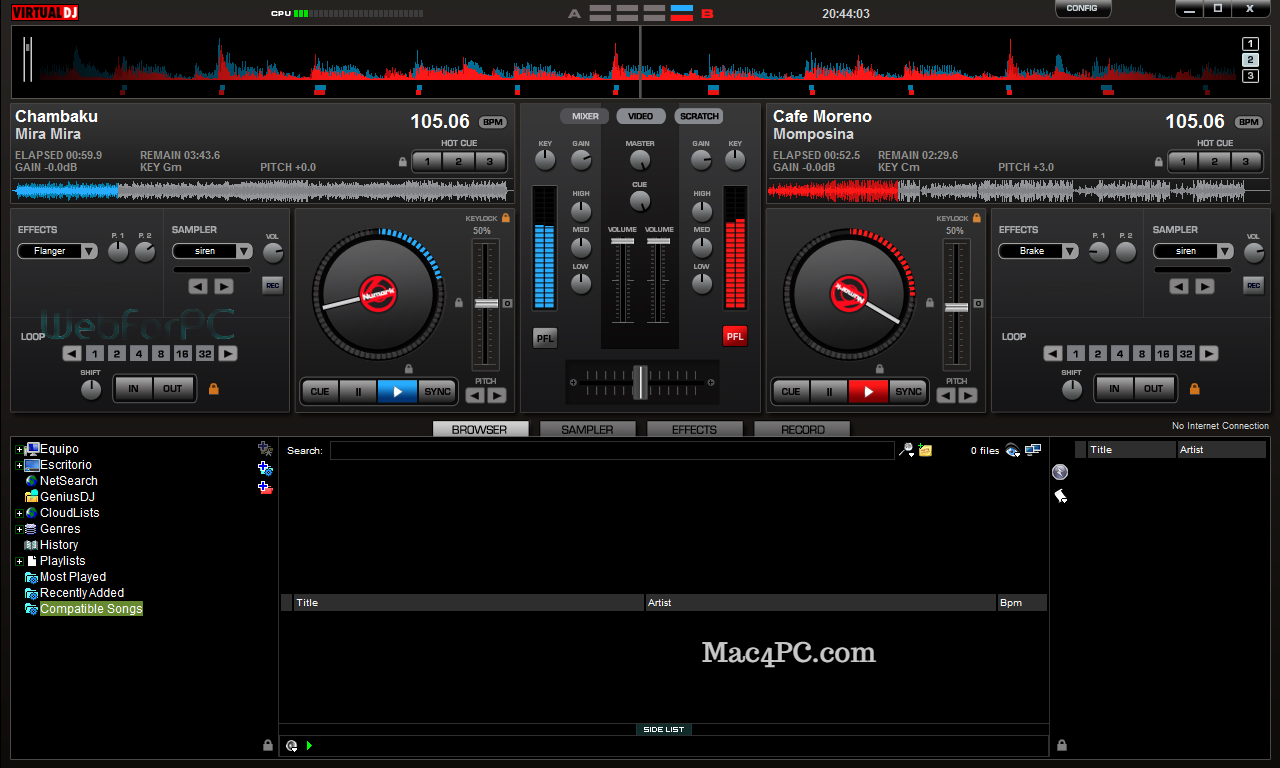This screenshot has height=768, width=1280.
Task: Hit CUE on the right deck
Action: 791,391
